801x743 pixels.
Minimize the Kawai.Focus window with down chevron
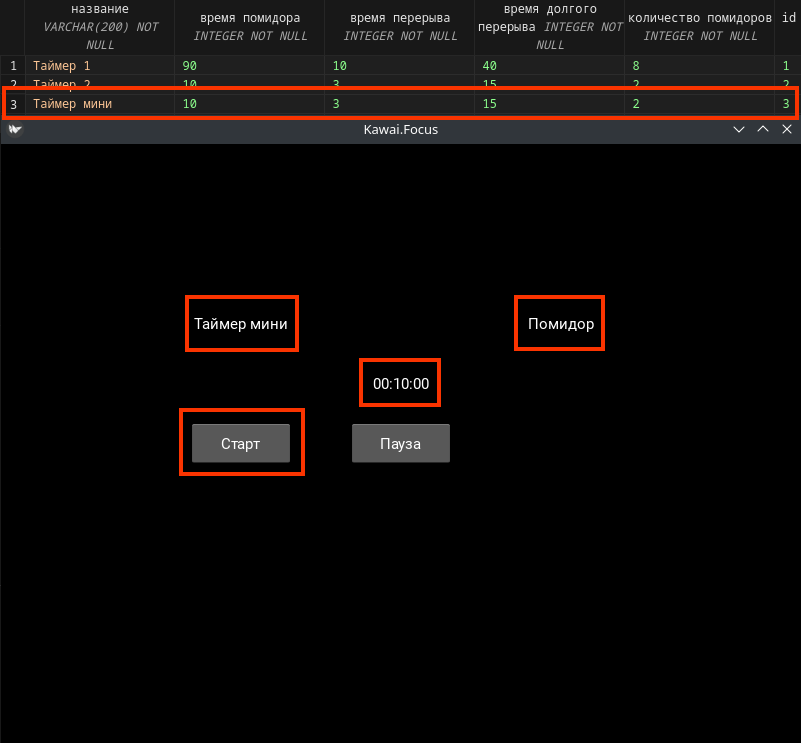tap(739, 129)
